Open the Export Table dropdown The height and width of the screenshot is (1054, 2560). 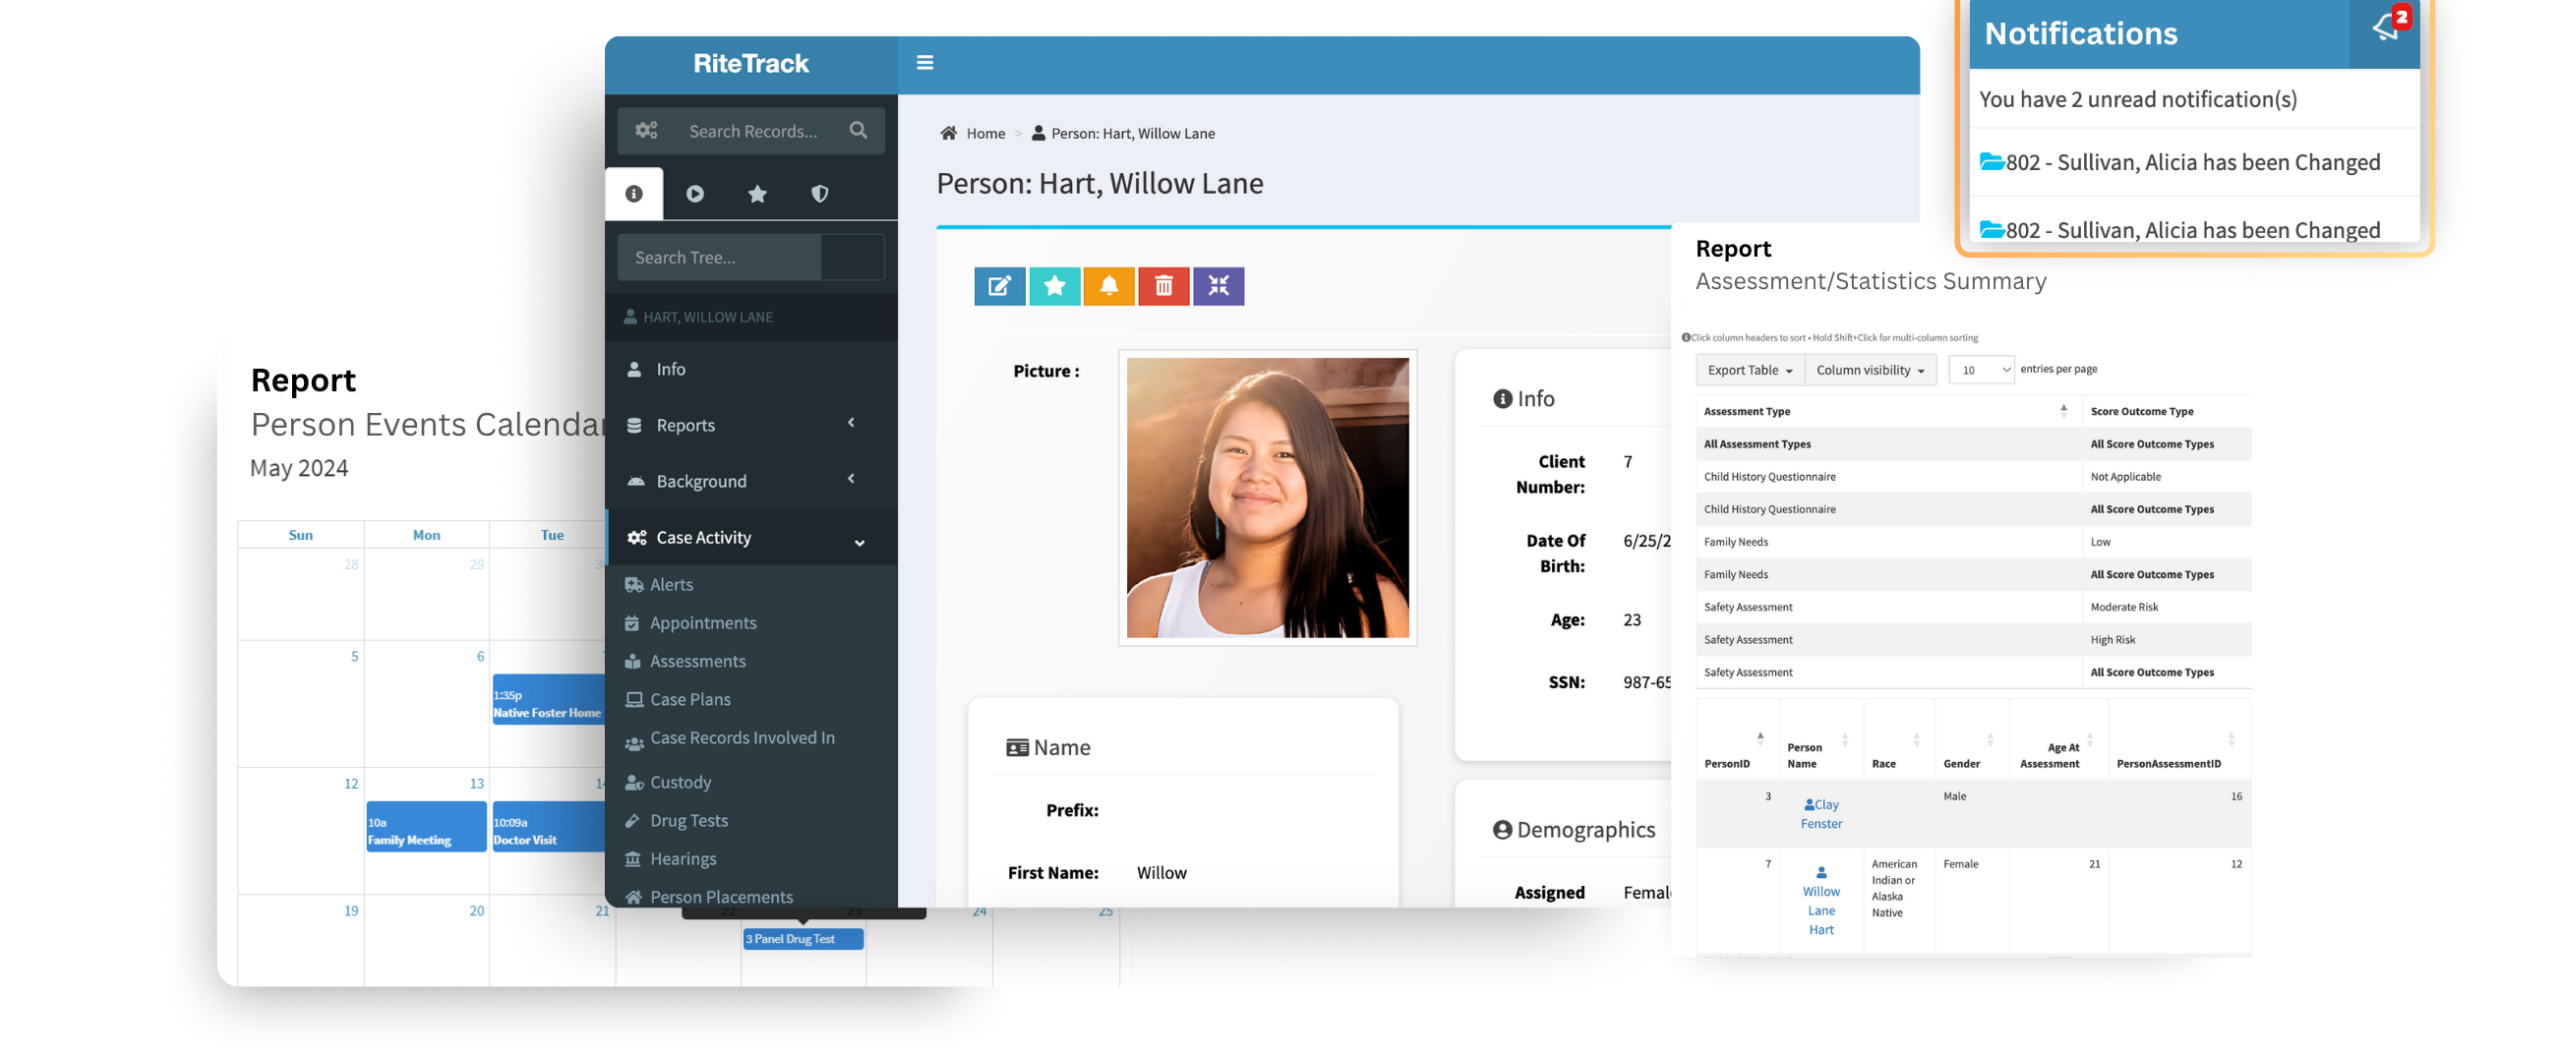coord(1748,370)
